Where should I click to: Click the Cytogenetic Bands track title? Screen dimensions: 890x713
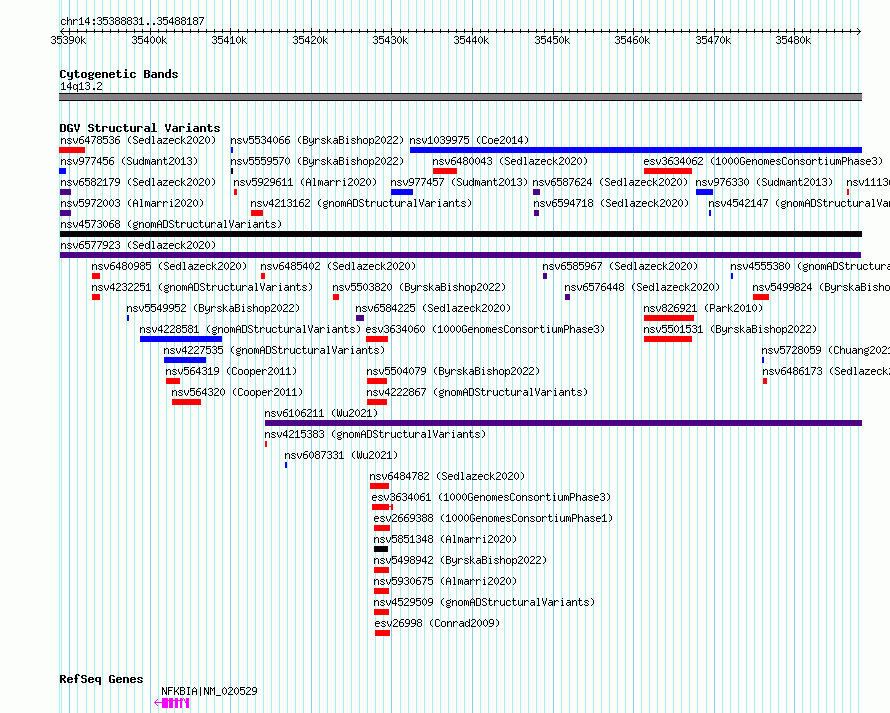click(119, 74)
